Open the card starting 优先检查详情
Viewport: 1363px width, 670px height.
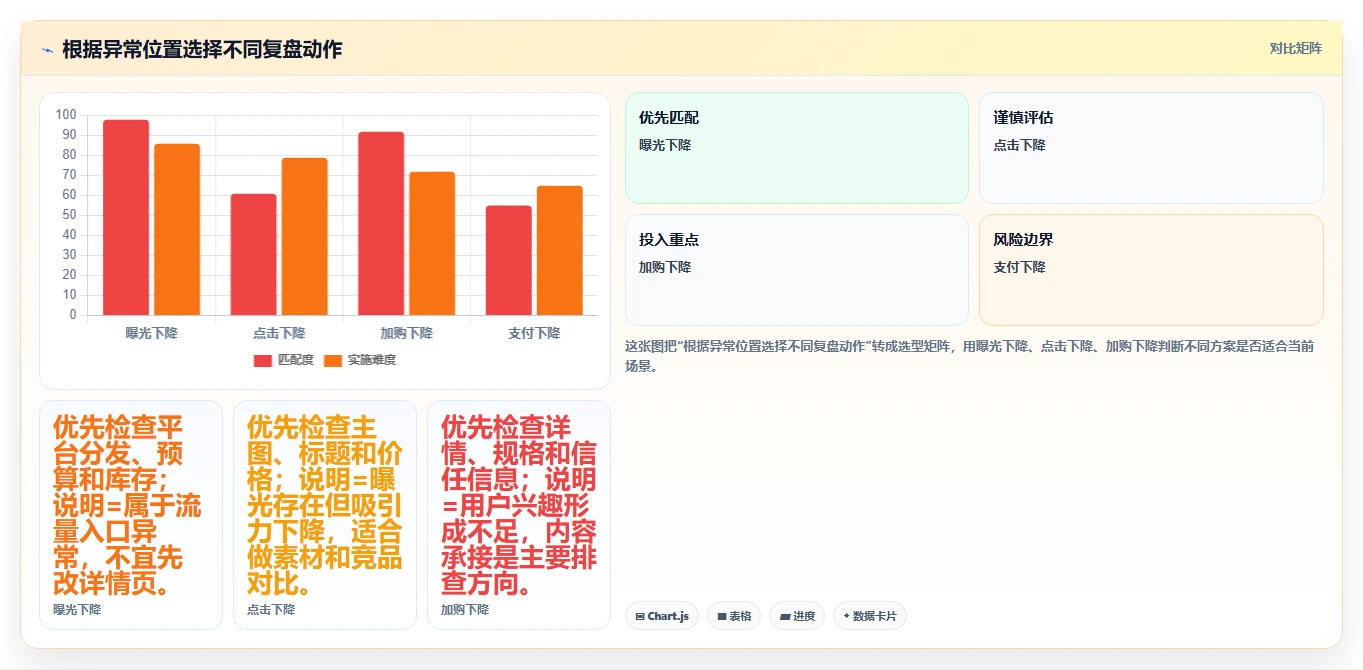point(519,515)
